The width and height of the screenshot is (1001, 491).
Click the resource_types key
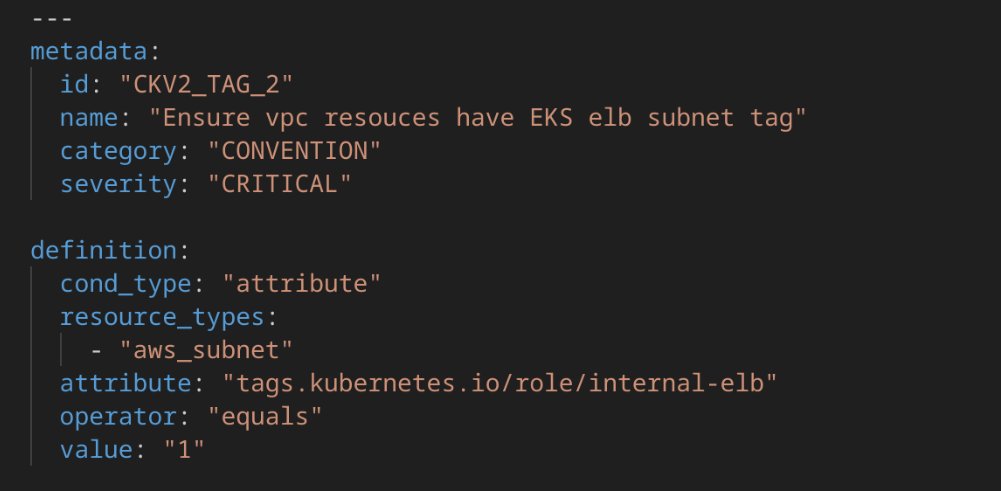pos(161,317)
